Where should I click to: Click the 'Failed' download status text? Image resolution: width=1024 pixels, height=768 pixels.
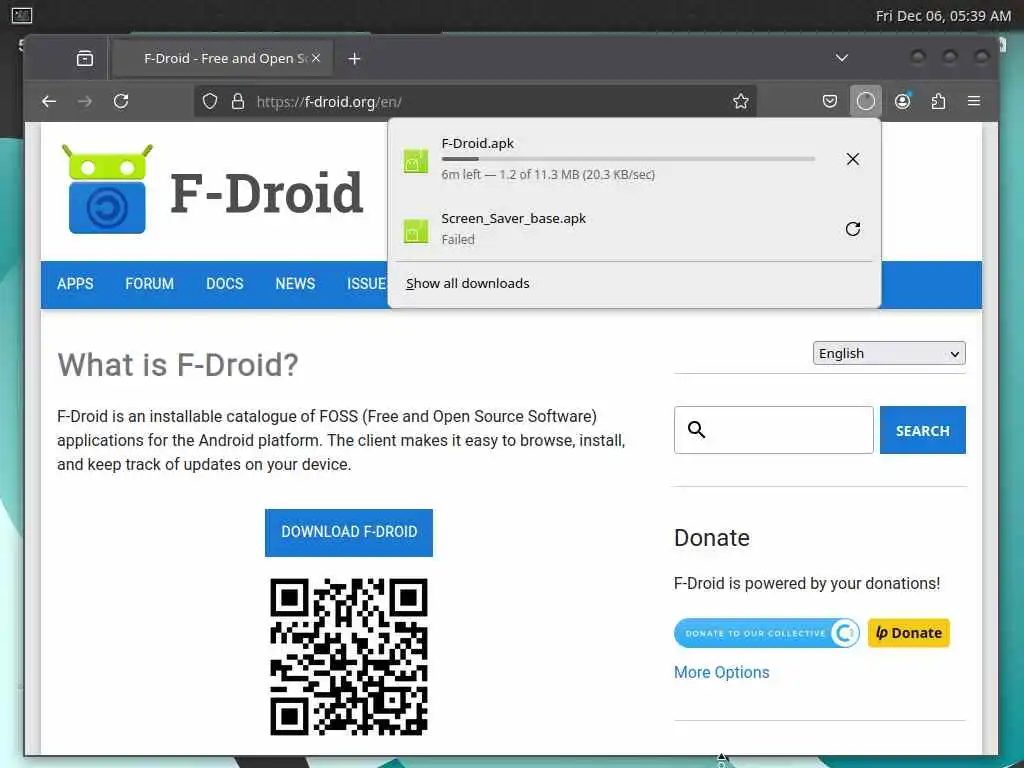click(458, 240)
